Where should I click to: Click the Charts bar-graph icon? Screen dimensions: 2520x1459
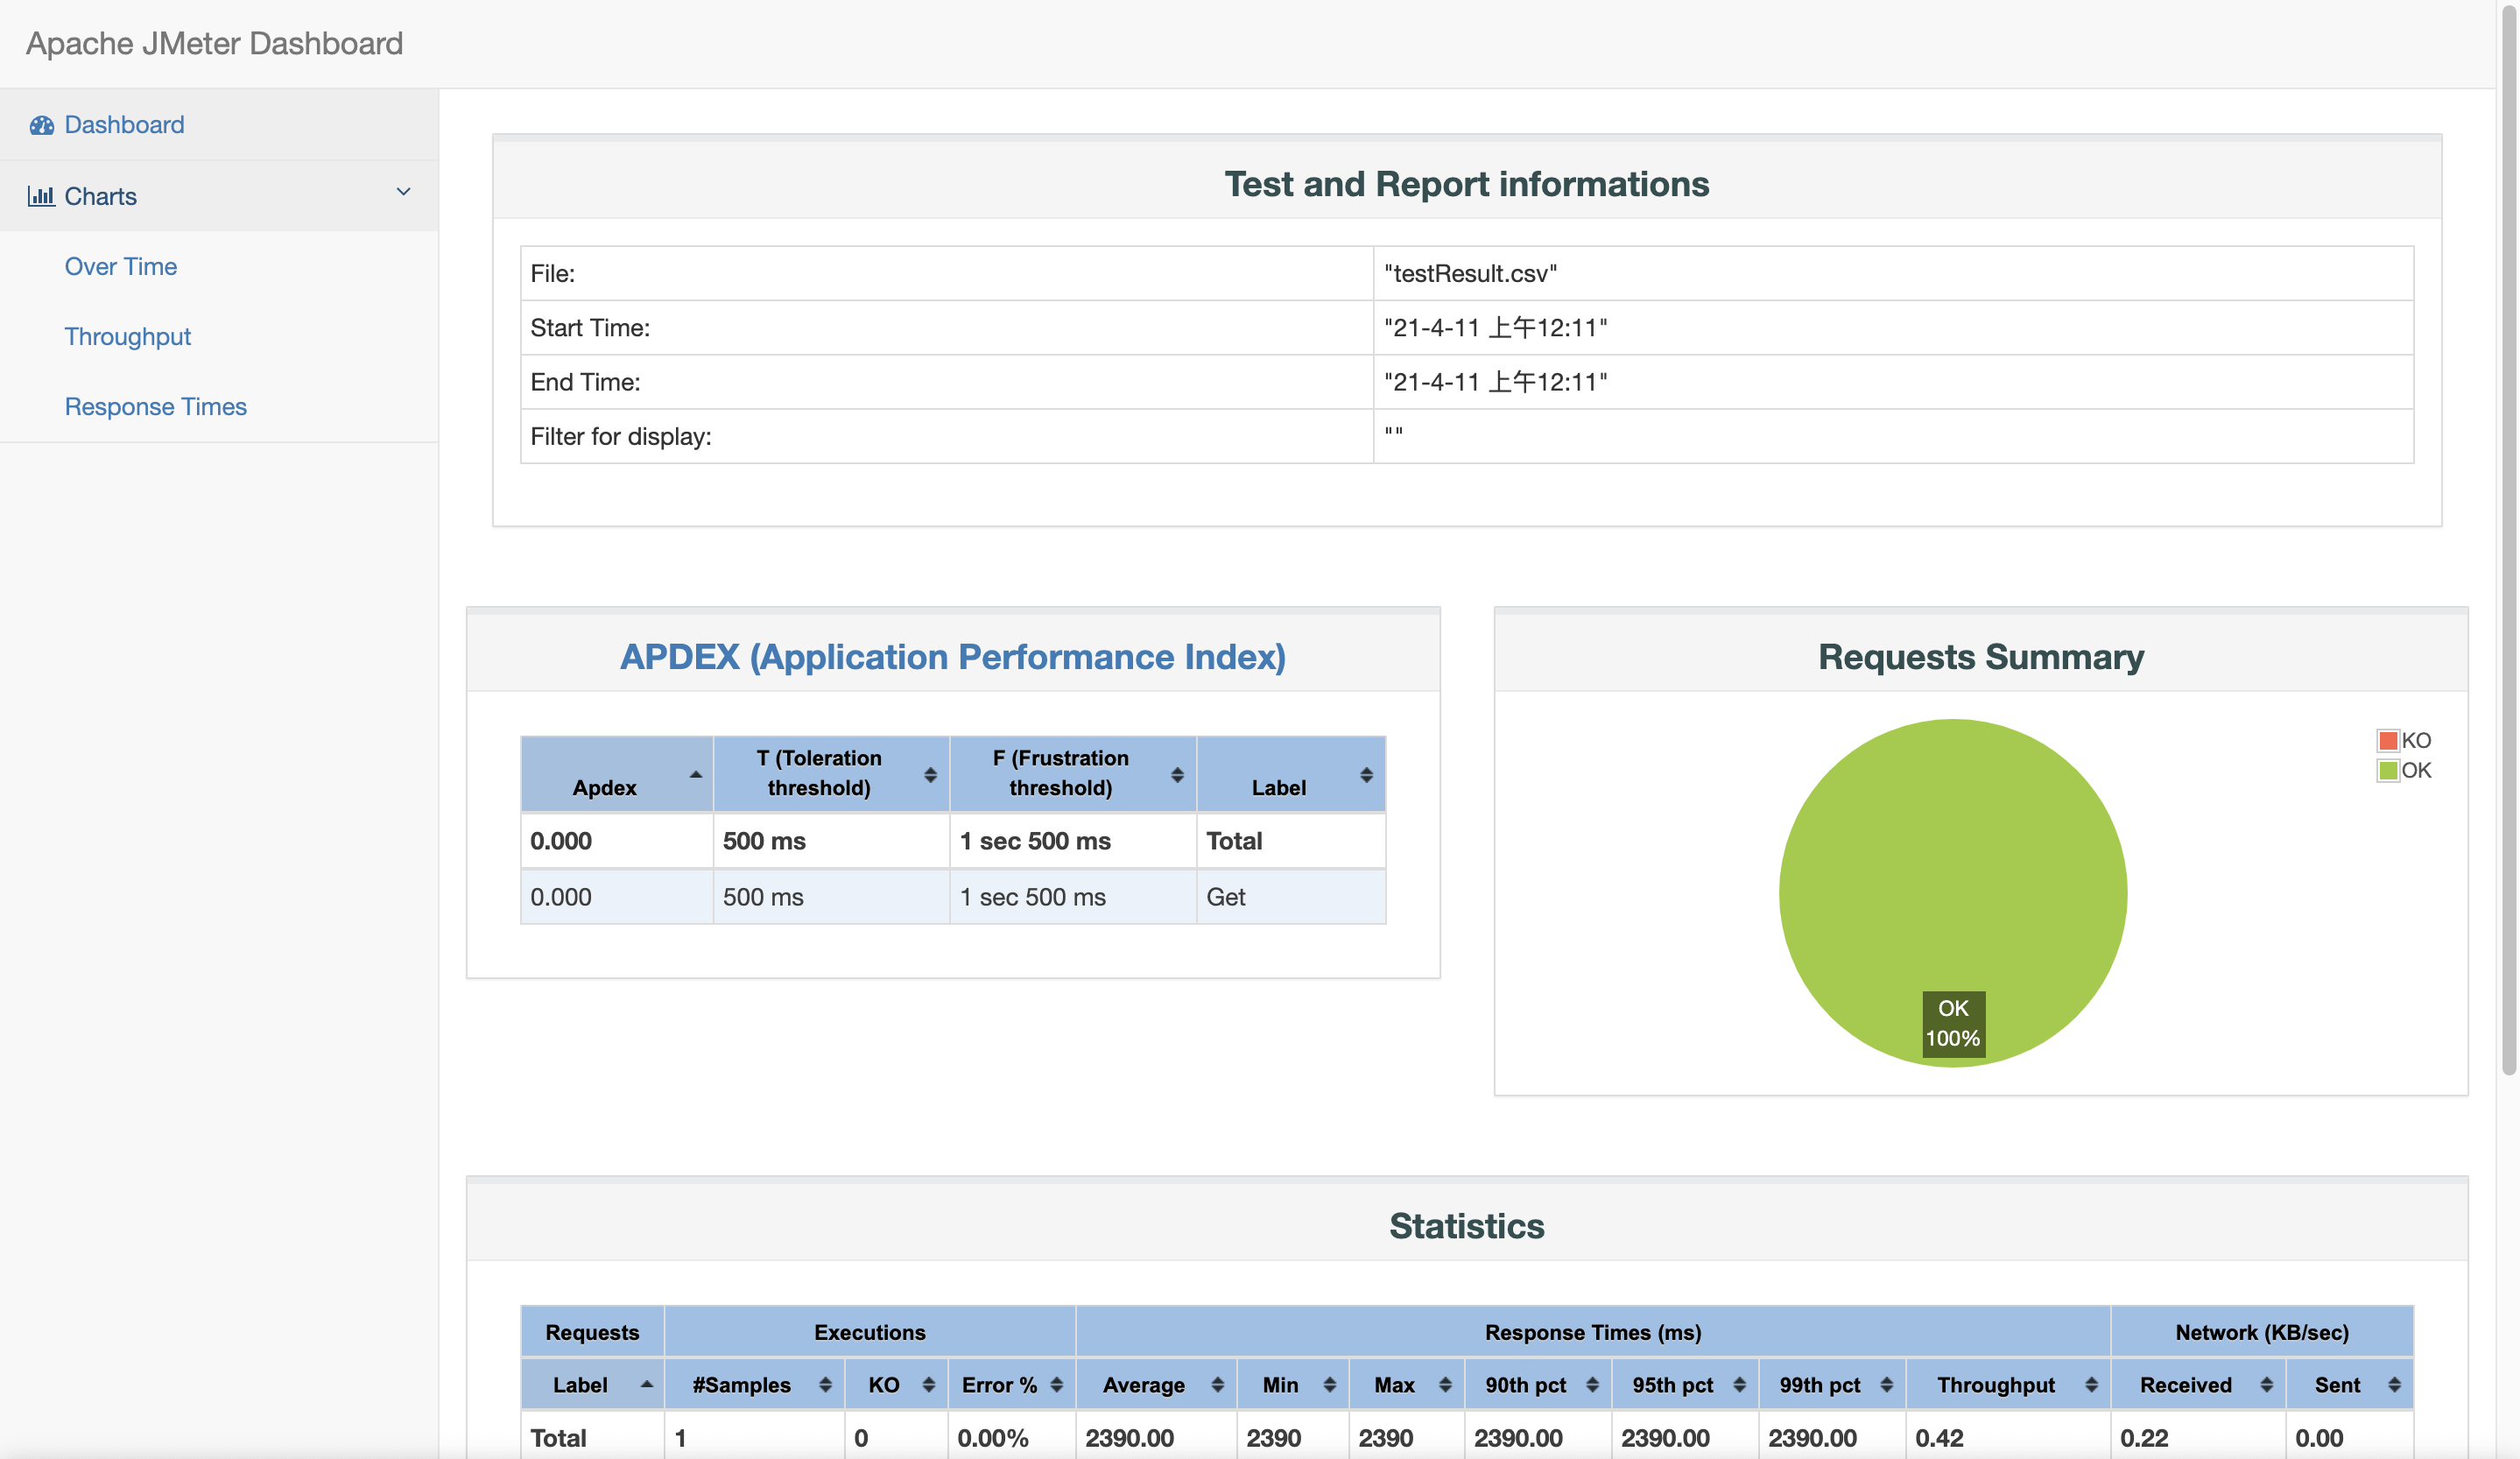(41, 196)
